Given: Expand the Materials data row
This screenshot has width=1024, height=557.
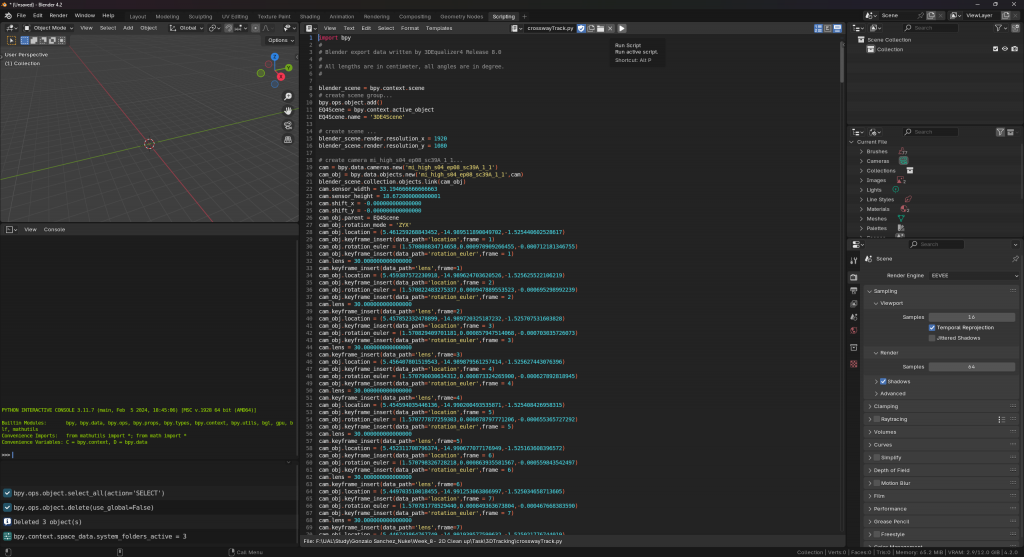Looking at the screenshot, I should tap(861, 209).
